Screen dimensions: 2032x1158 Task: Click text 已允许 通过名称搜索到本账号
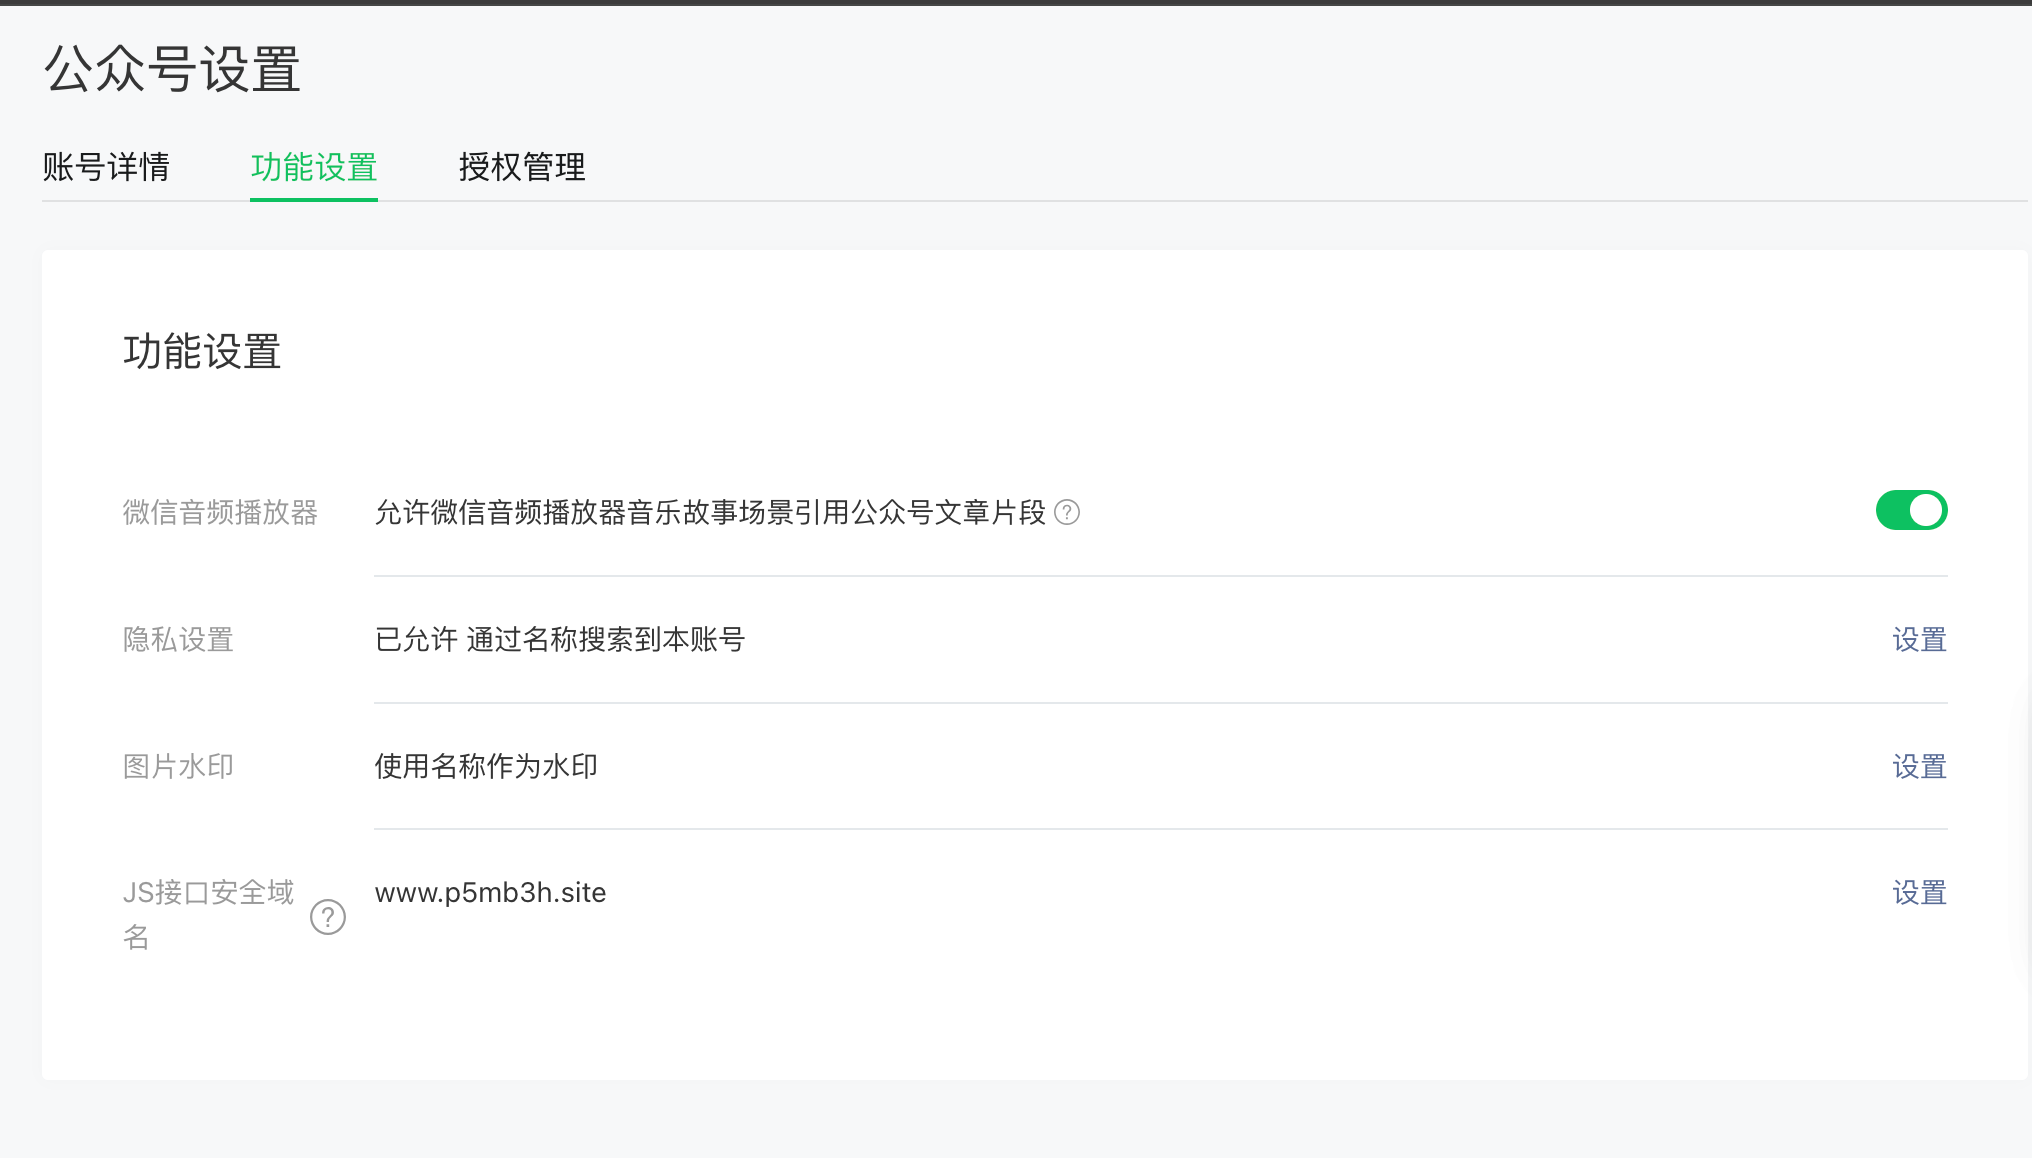(560, 640)
